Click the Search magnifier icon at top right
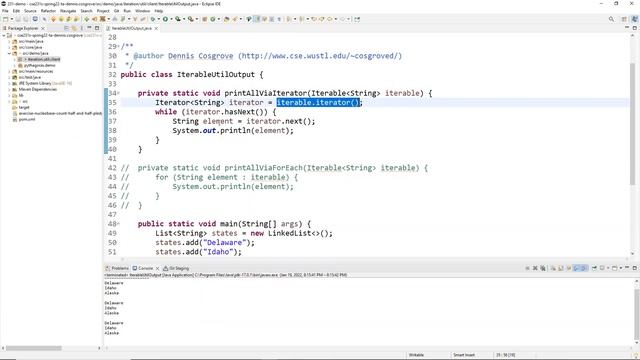 (611, 19)
